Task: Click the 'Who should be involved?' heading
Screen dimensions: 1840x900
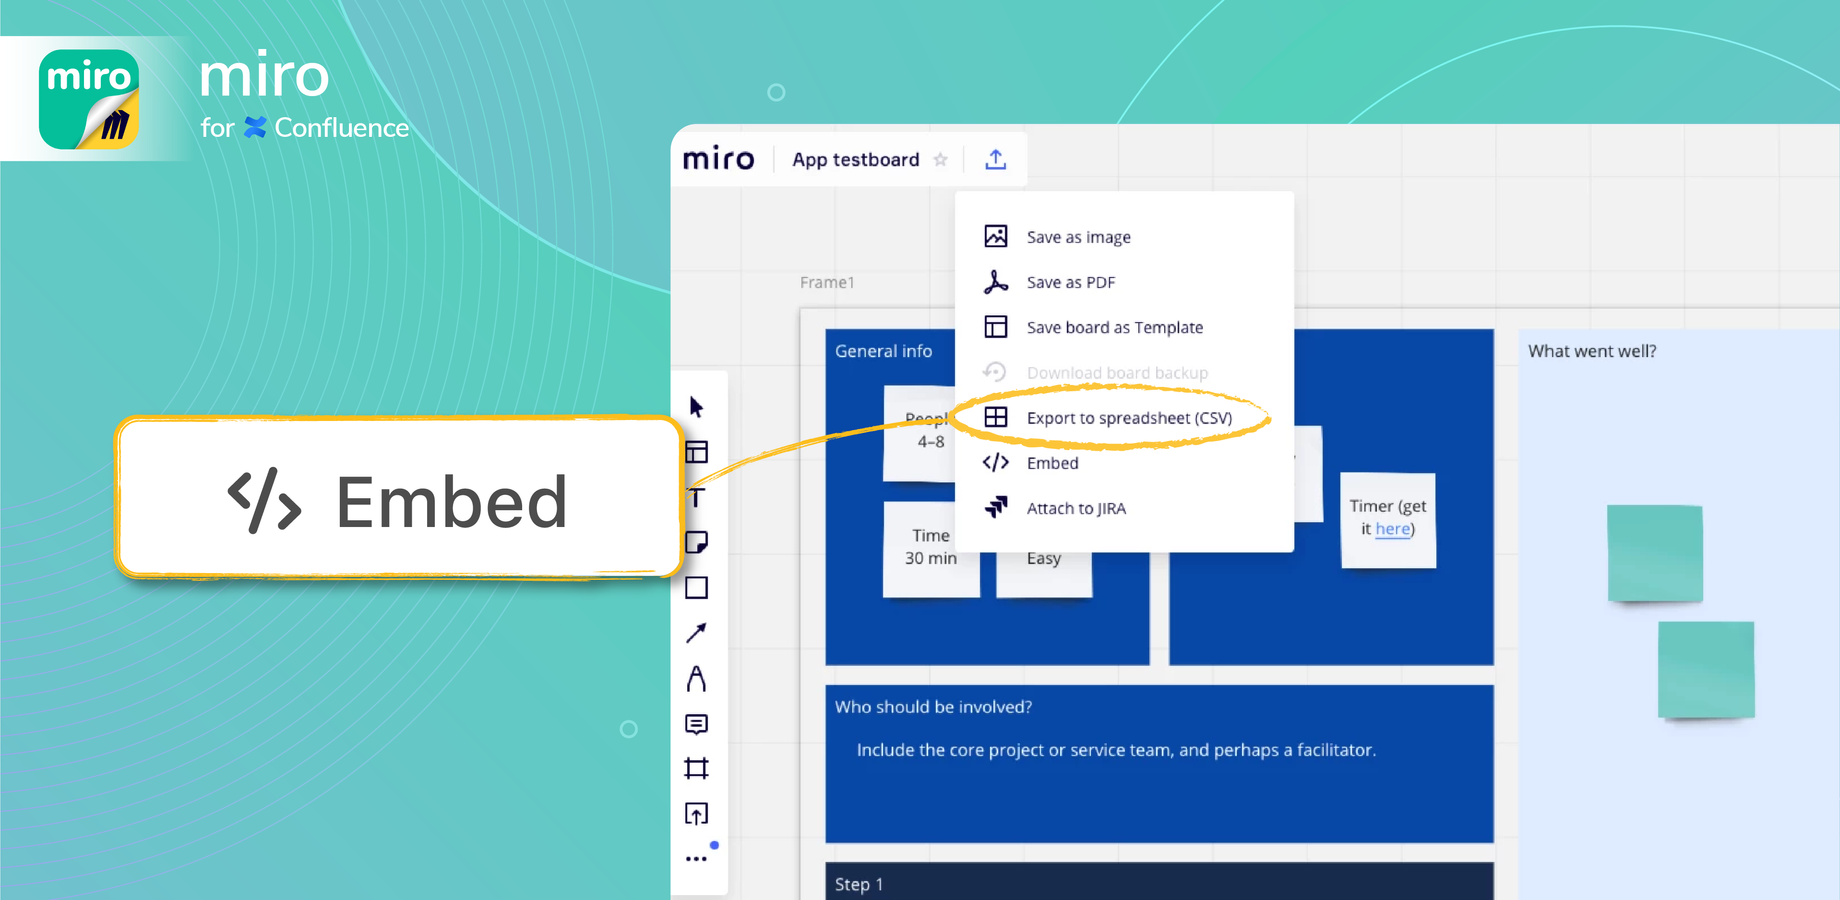Action: pos(933,707)
